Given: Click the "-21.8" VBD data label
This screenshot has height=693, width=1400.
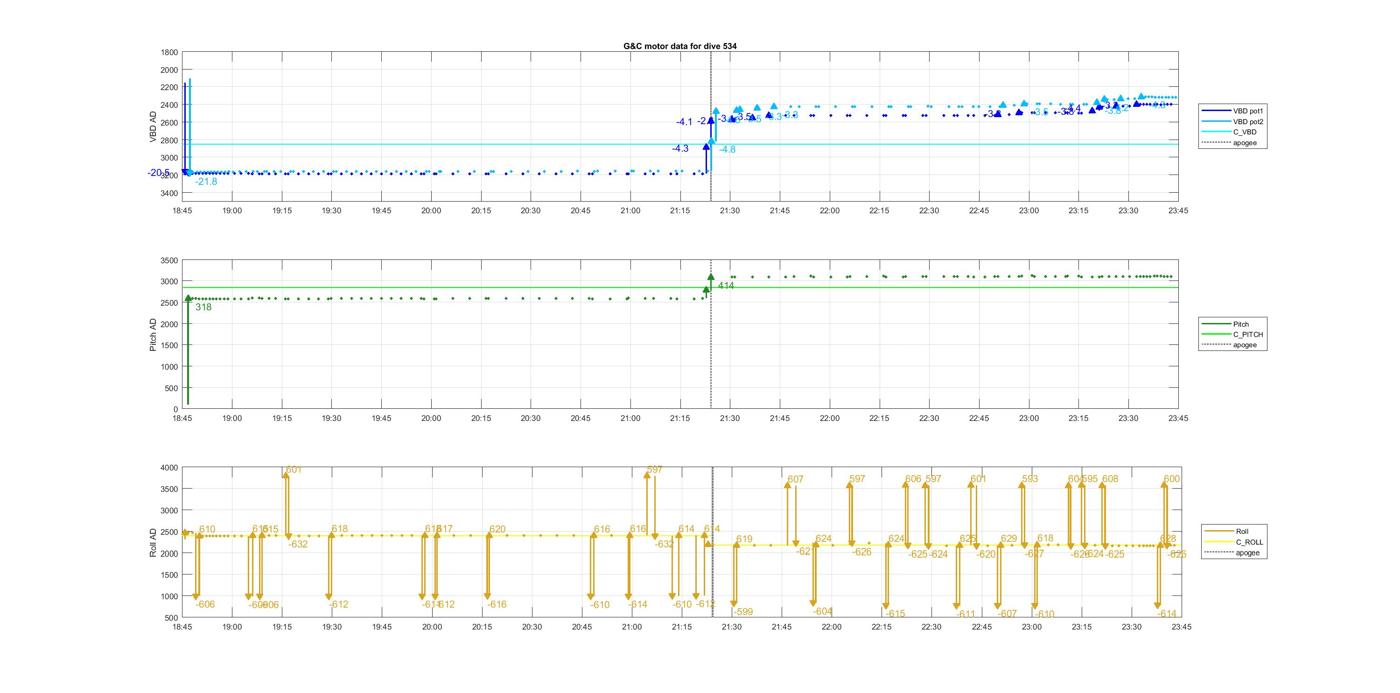Looking at the screenshot, I should 206,182.
